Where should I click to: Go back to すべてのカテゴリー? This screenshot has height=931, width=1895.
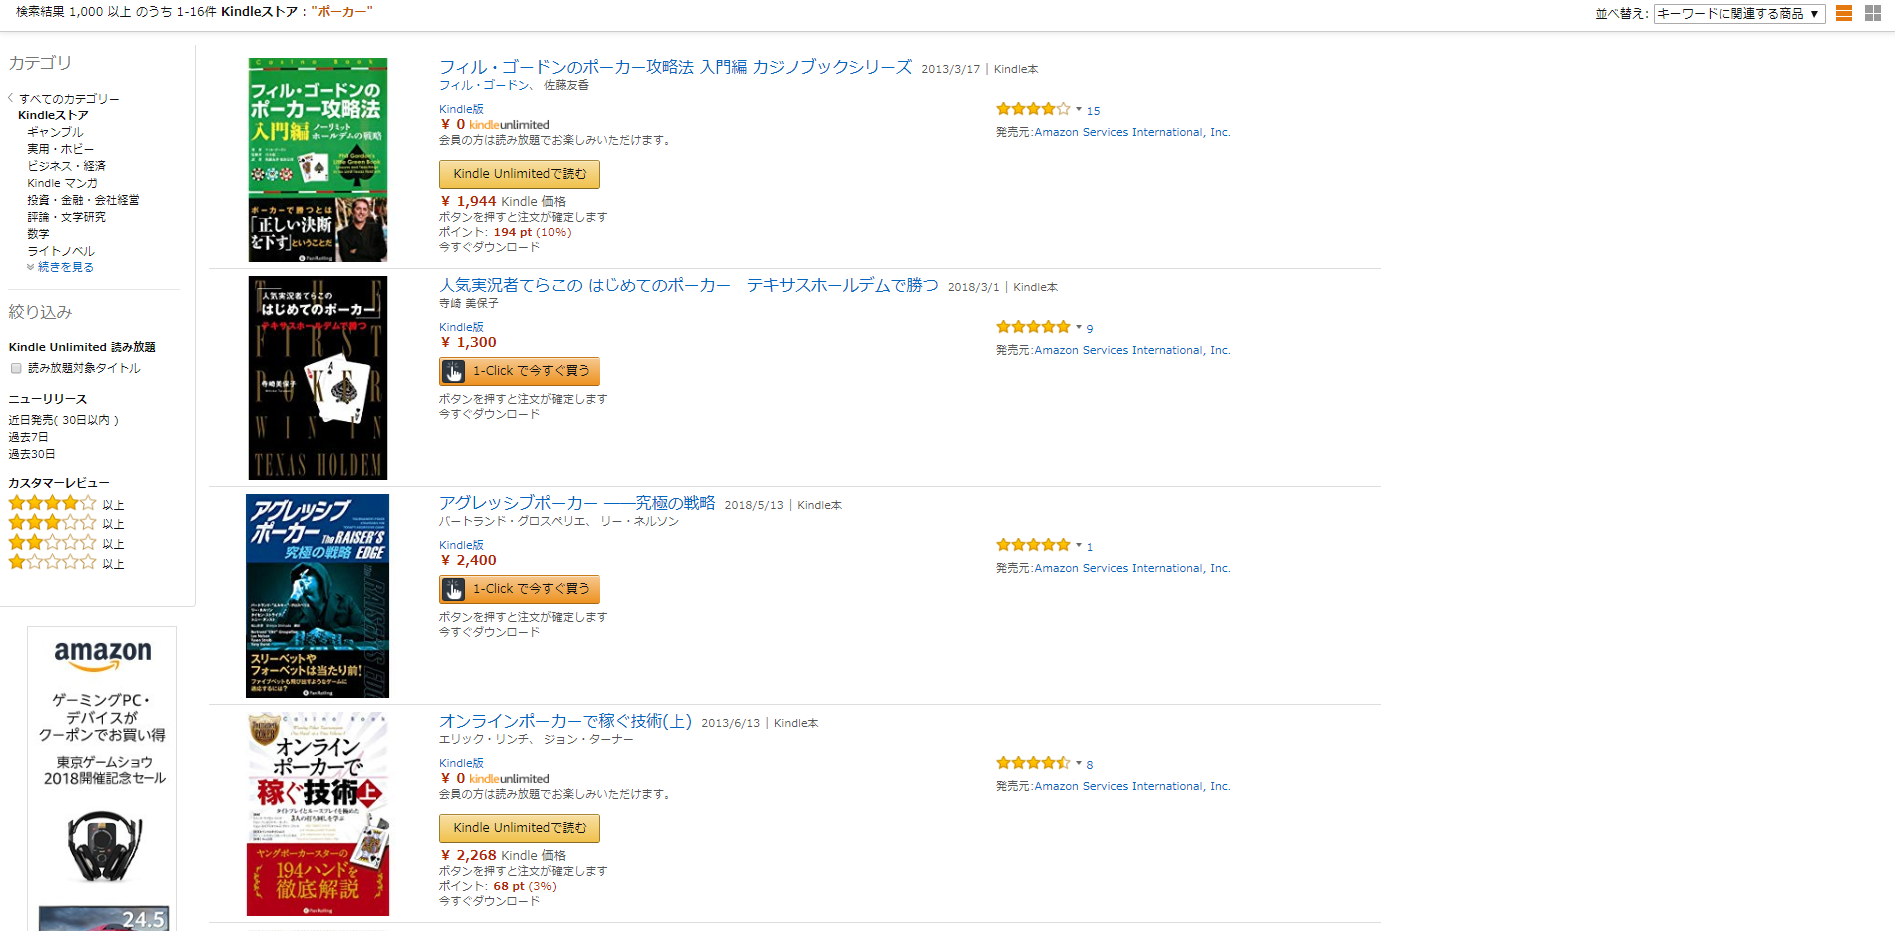point(69,99)
